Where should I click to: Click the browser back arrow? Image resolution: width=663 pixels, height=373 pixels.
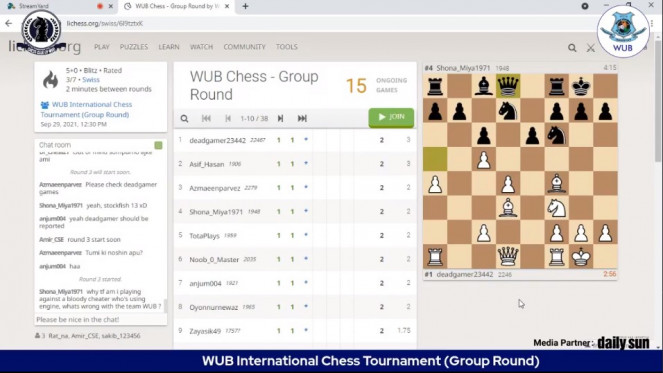tap(8, 23)
